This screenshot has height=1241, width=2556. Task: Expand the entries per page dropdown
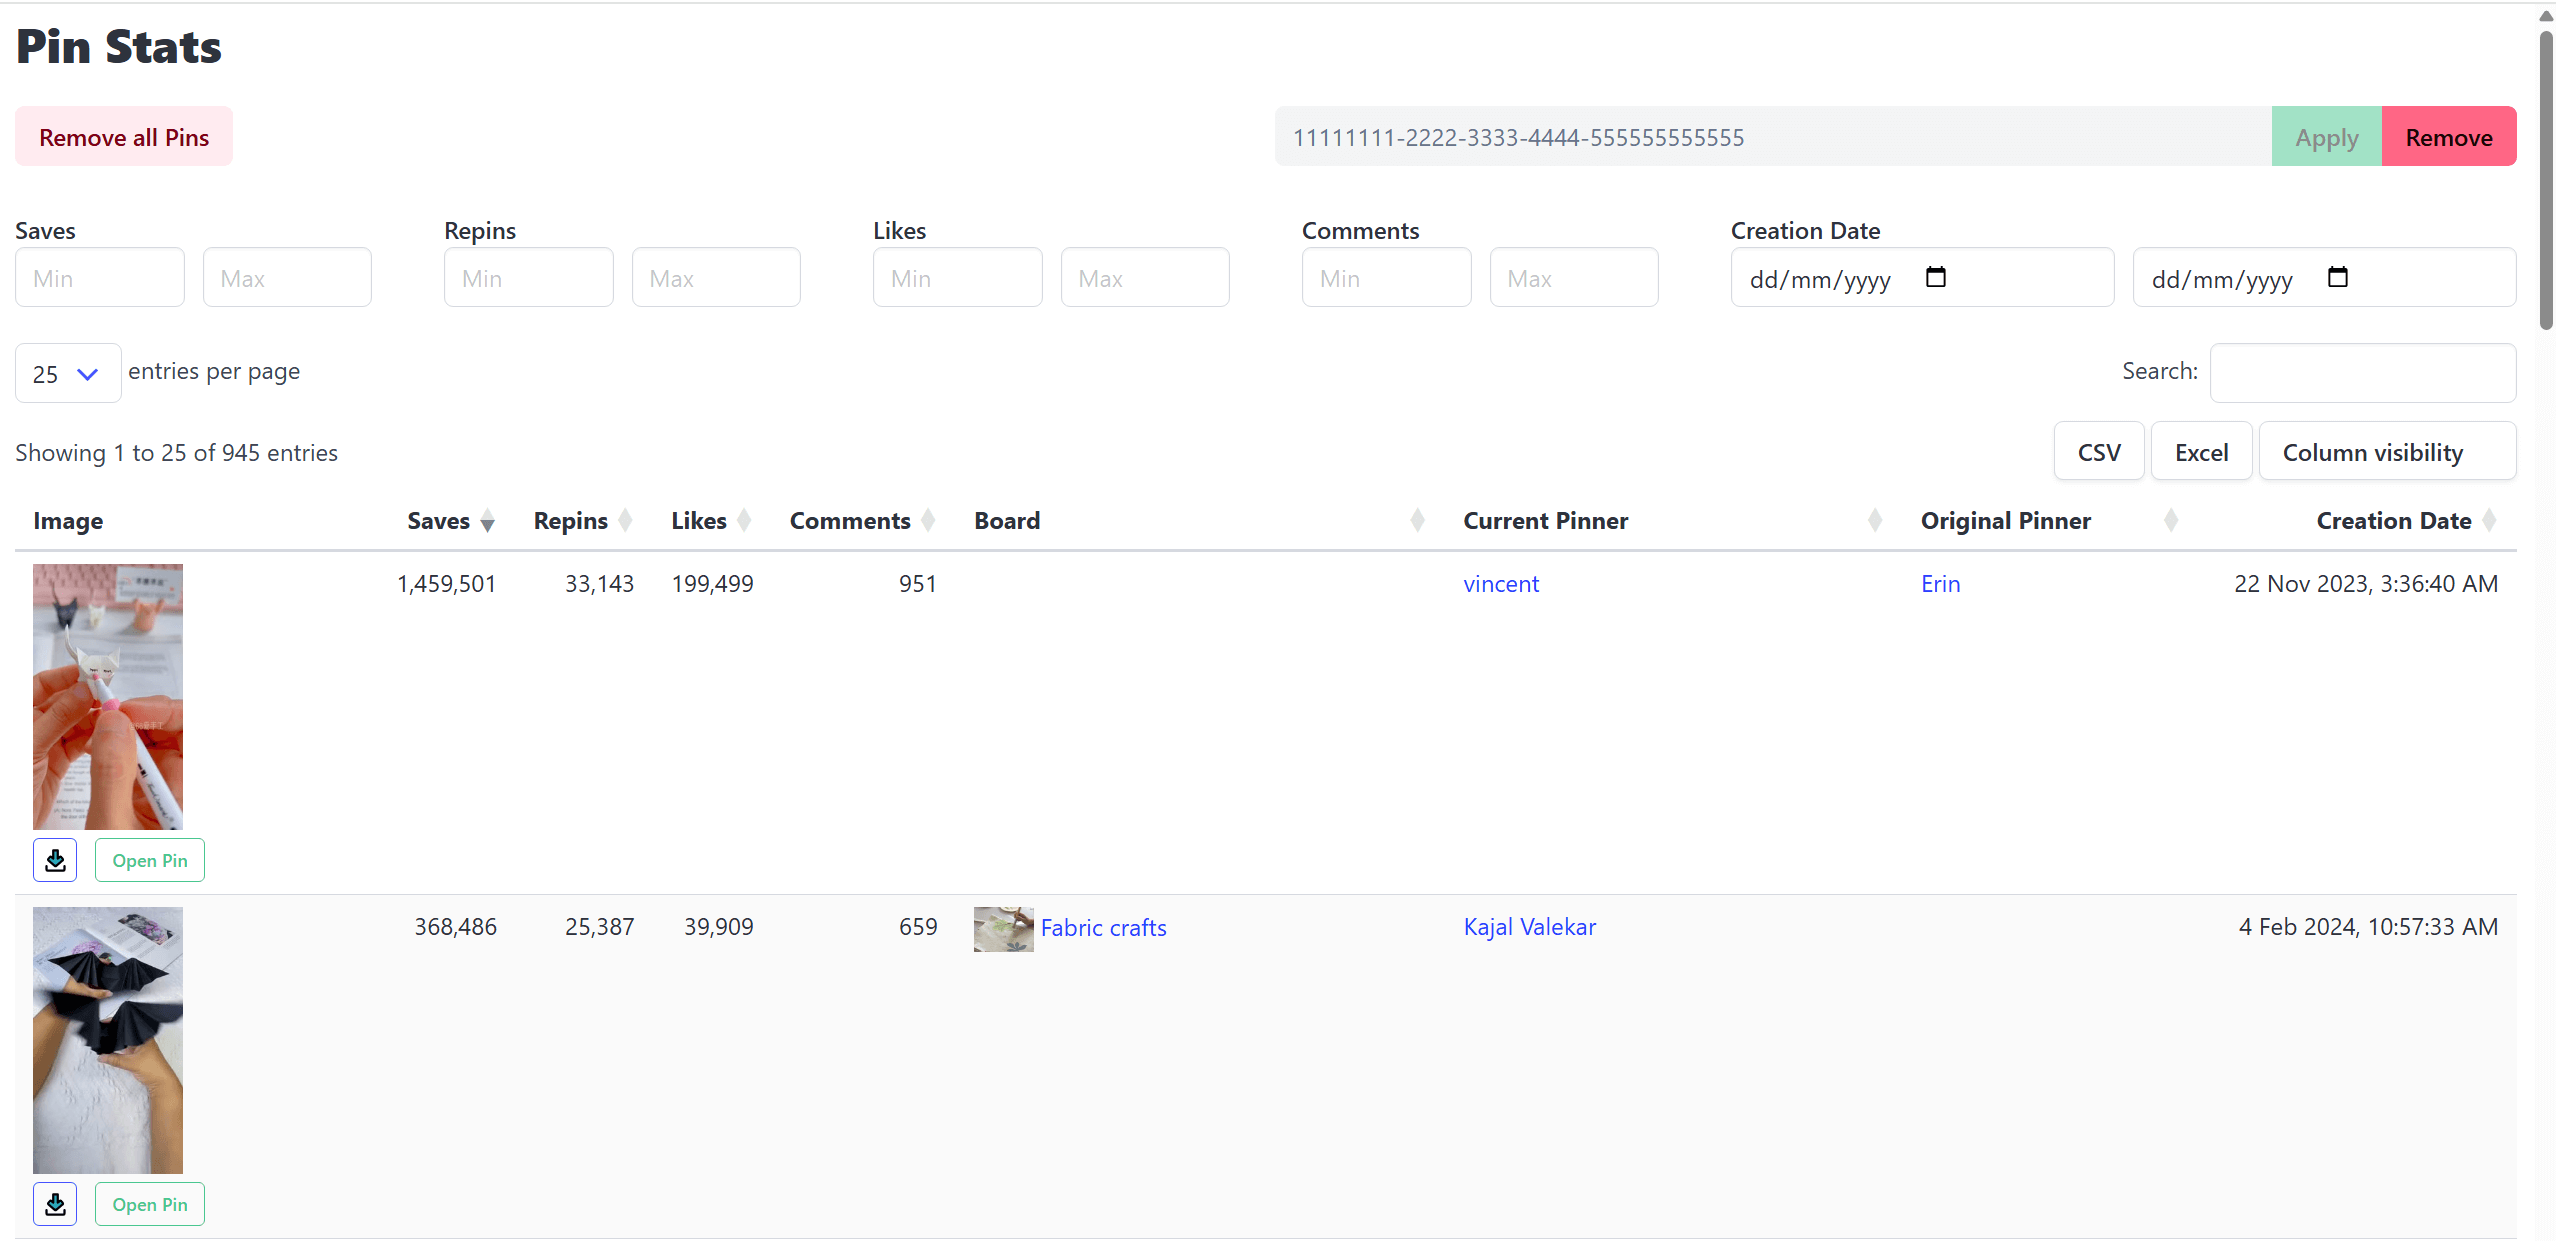click(68, 373)
